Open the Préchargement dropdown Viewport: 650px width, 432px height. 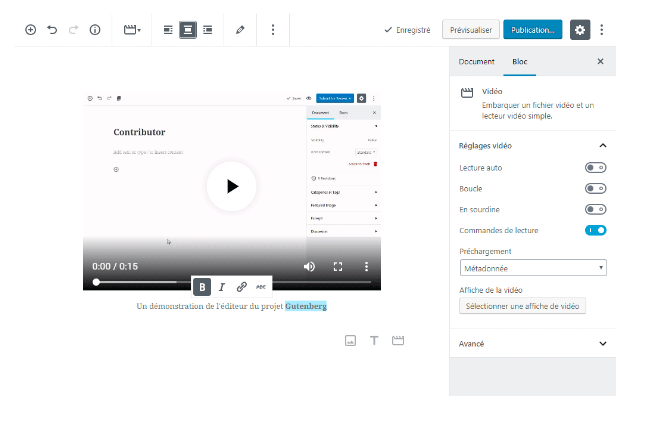533,268
